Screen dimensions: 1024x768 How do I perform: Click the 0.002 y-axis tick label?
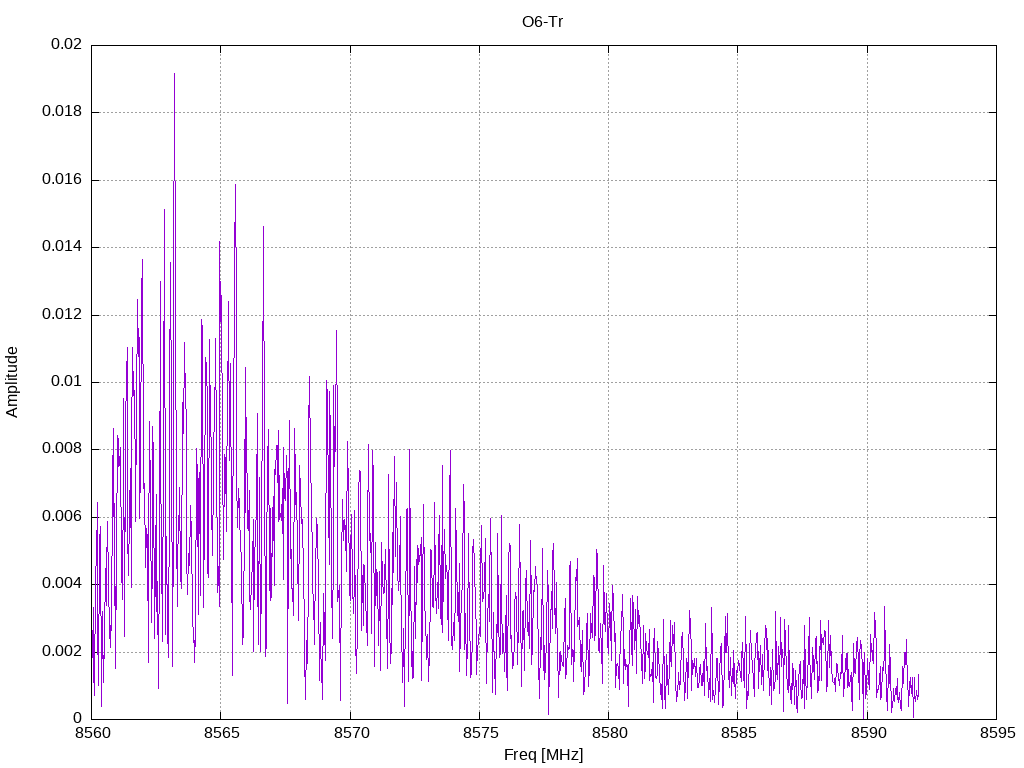coord(62,651)
